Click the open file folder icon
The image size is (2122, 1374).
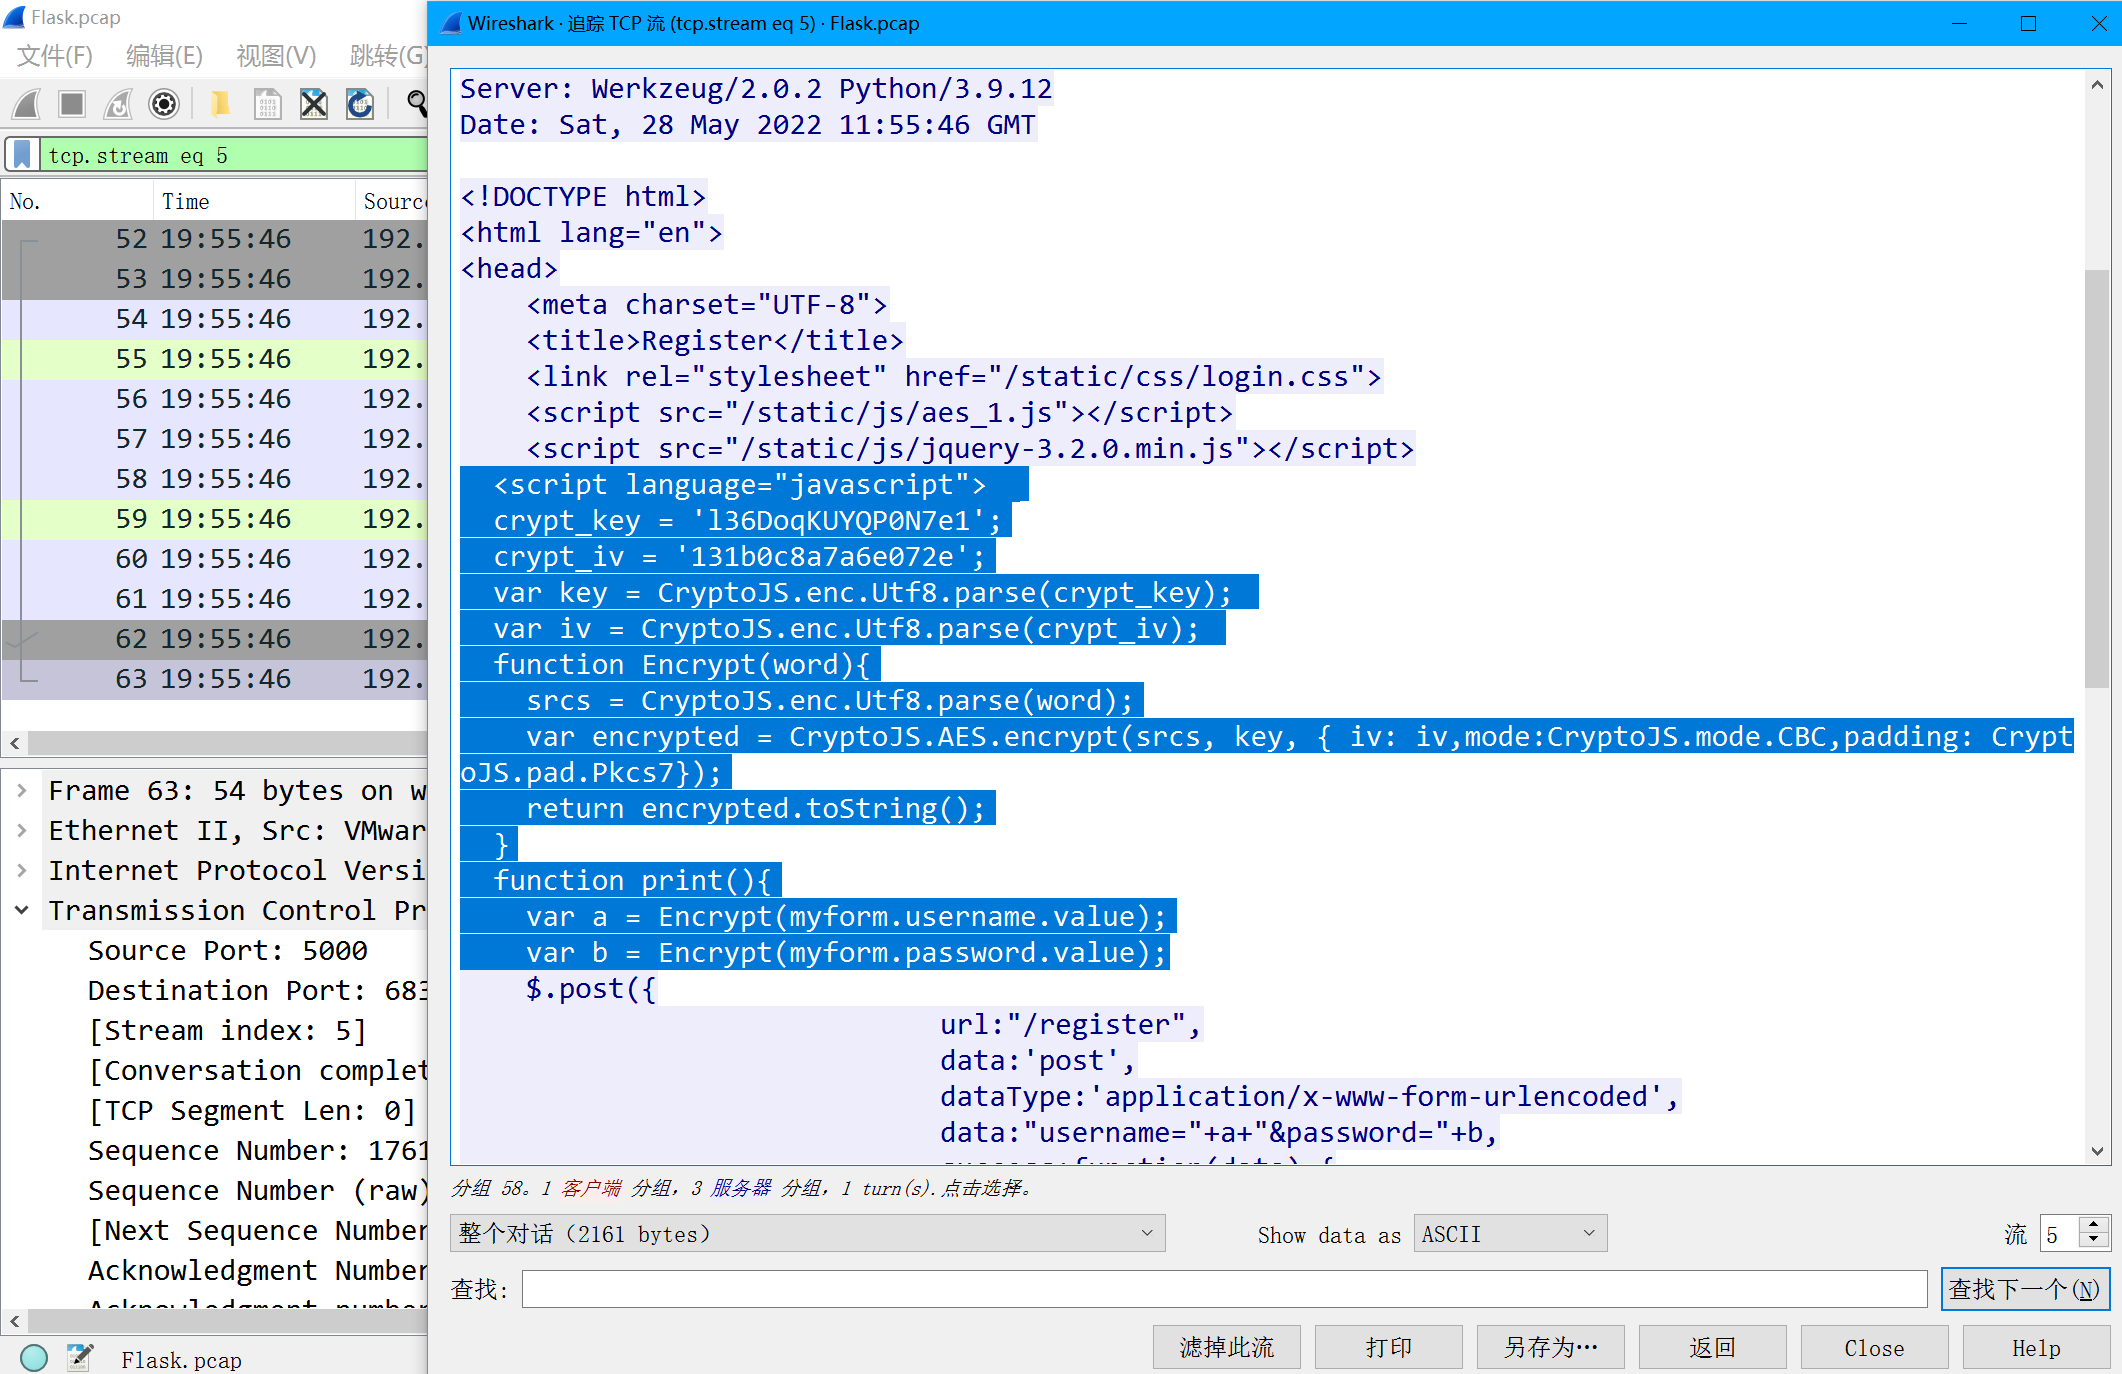point(220,104)
